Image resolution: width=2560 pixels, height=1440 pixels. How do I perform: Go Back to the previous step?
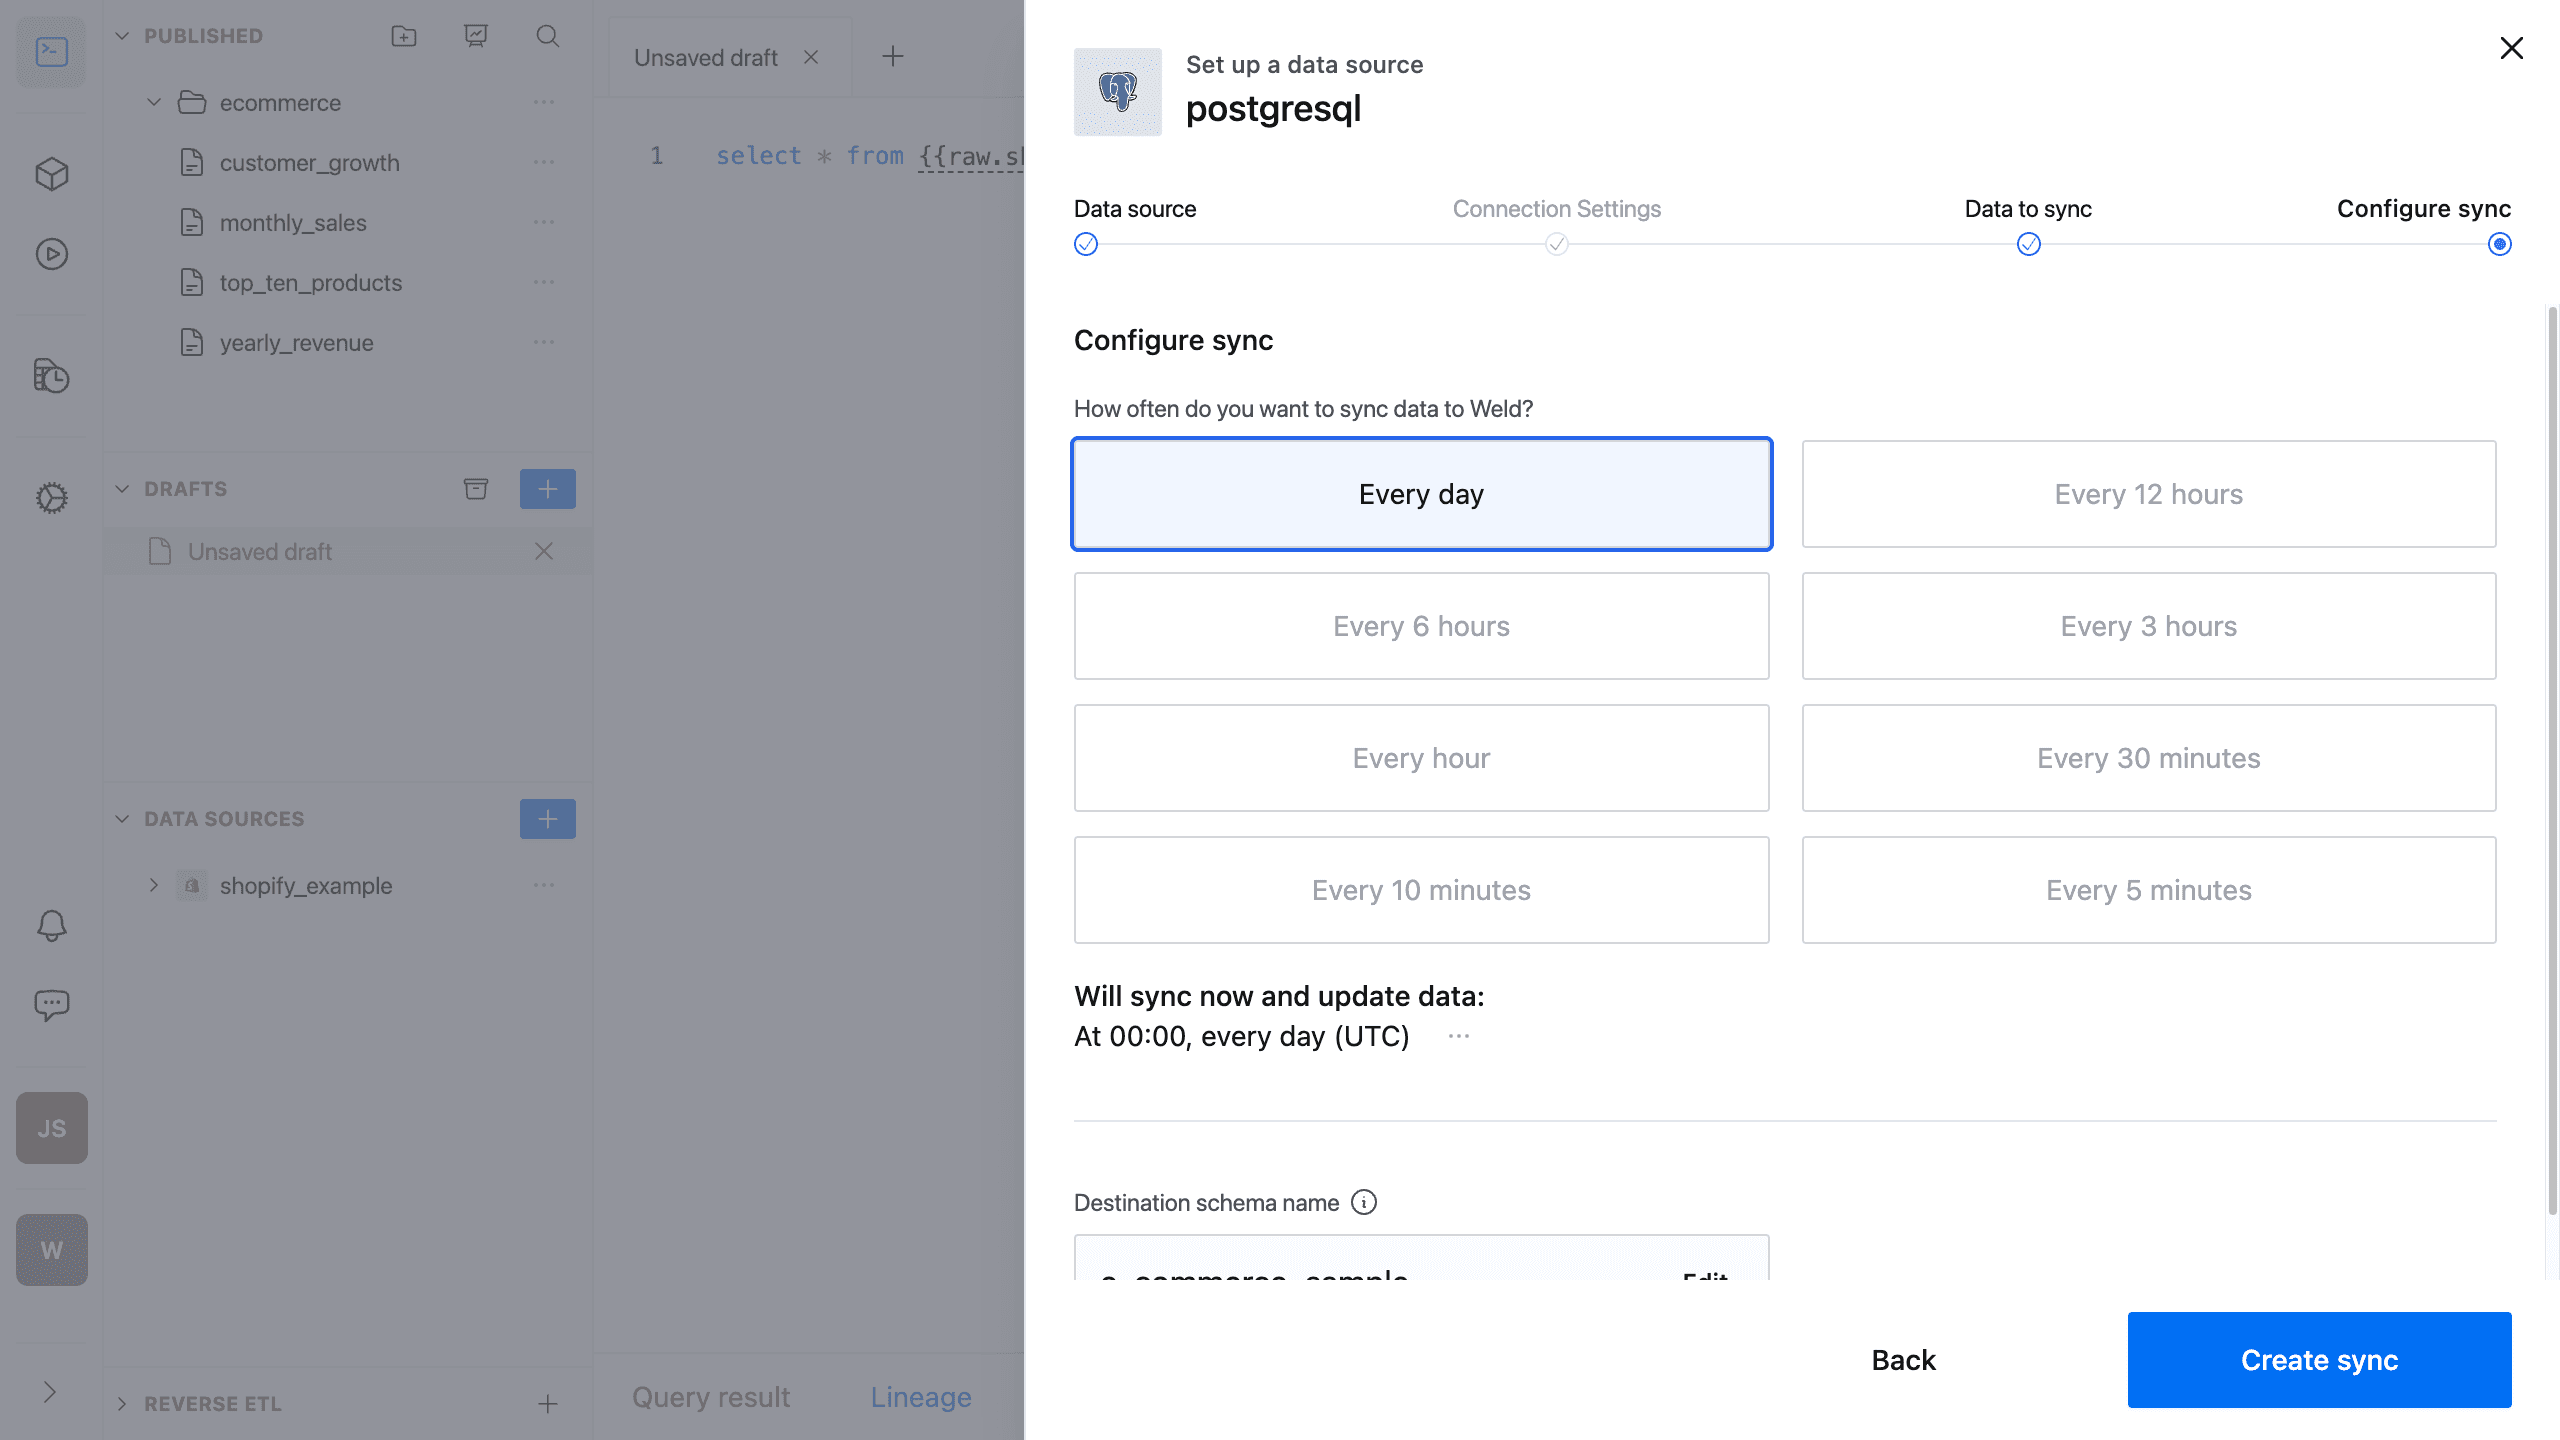pyautogui.click(x=1901, y=1359)
